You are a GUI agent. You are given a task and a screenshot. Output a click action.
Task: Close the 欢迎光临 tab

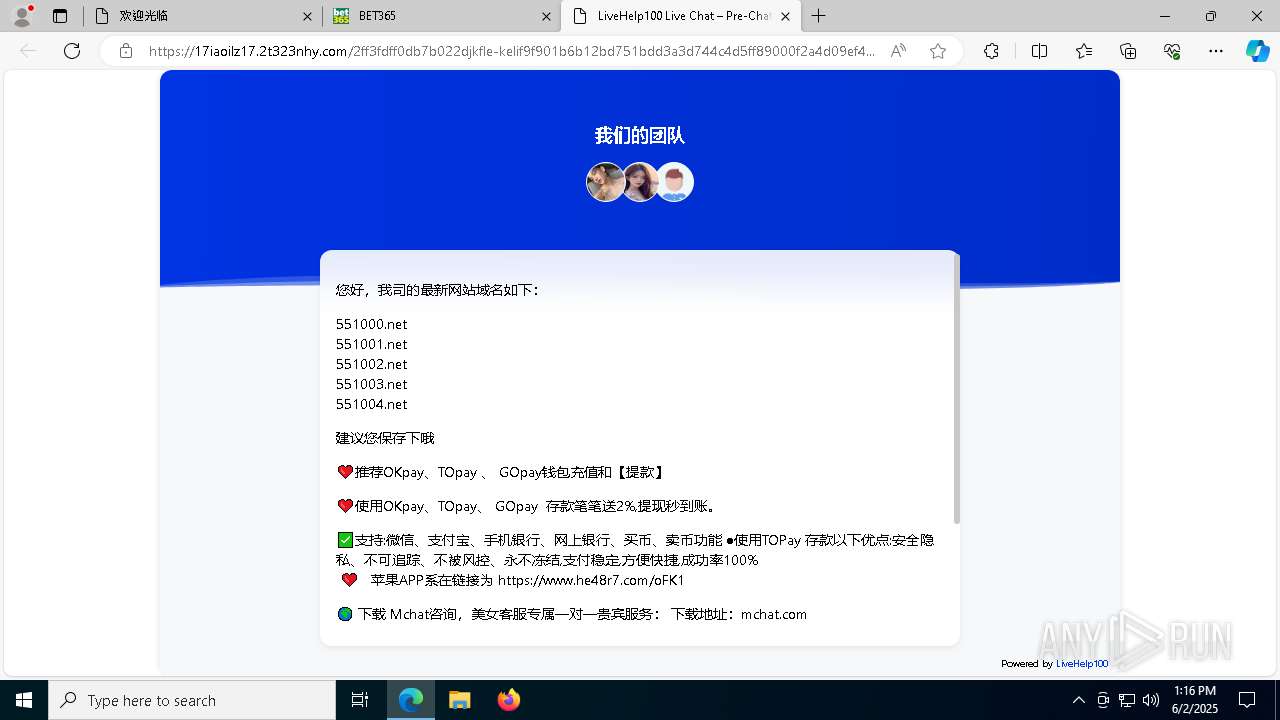click(x=307, y=16)
